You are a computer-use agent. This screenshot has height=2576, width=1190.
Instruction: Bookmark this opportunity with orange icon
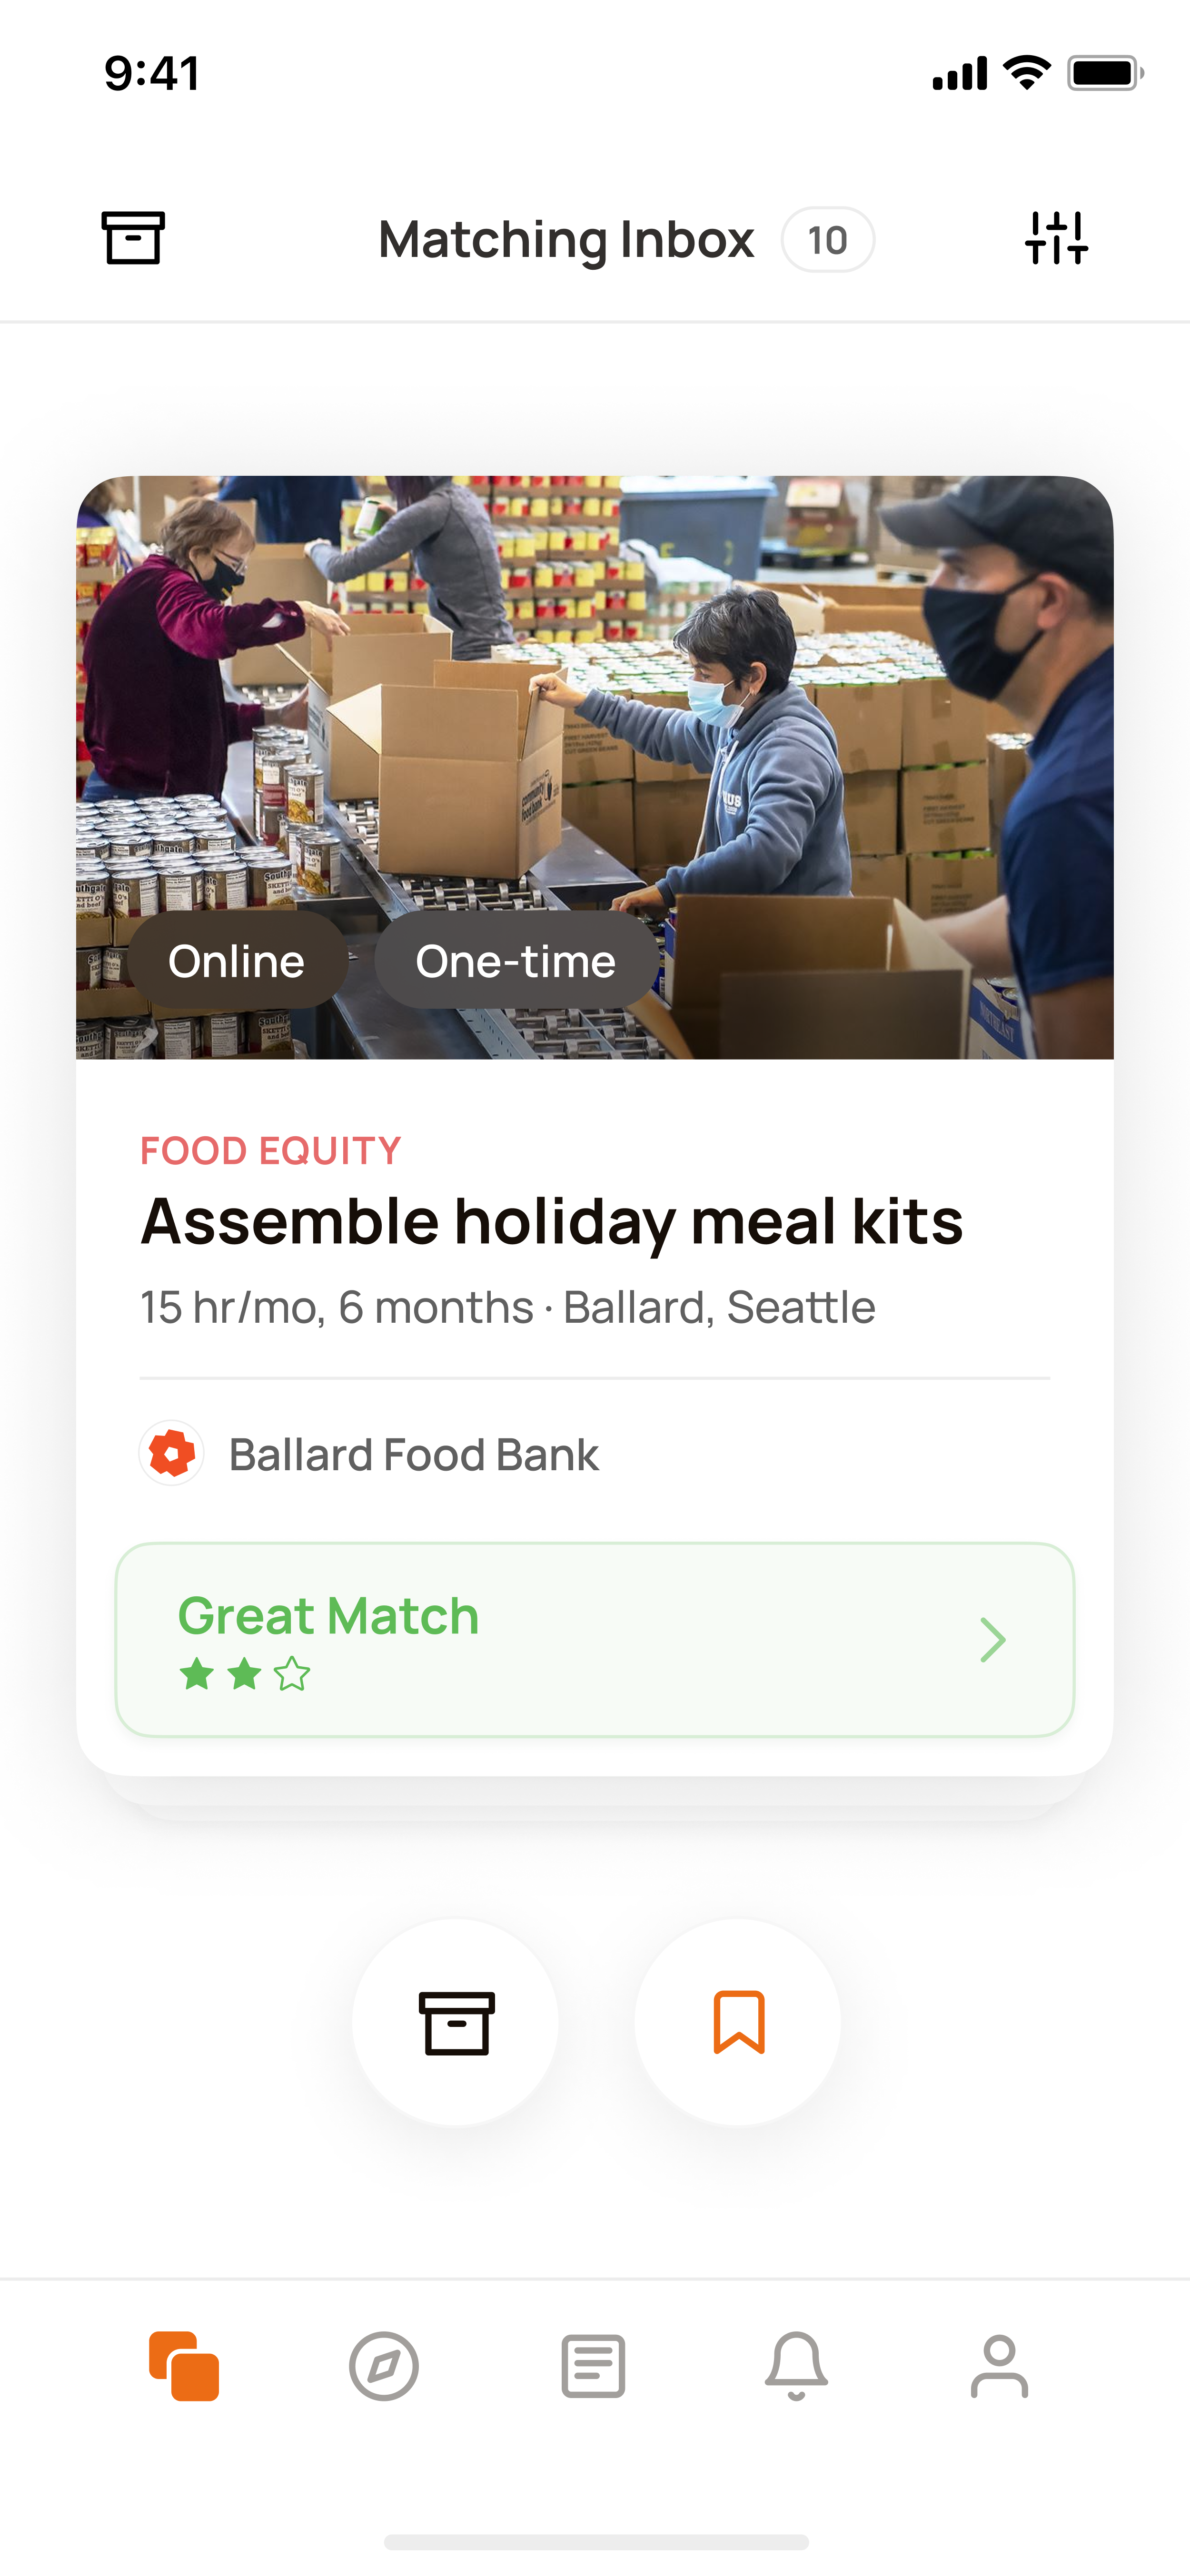(x=738, y=2022)
